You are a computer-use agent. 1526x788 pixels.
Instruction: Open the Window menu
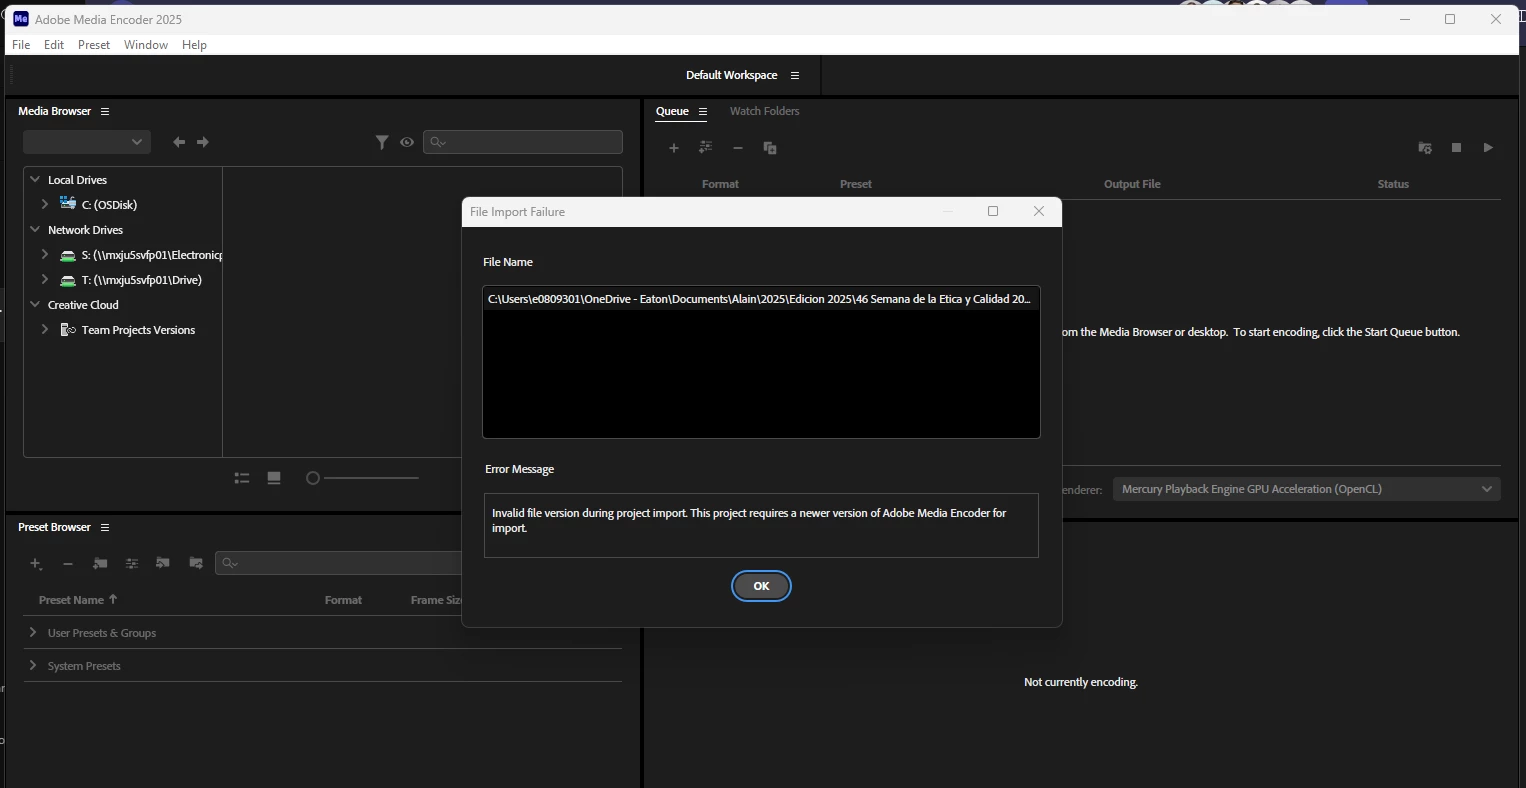[146, 45]
